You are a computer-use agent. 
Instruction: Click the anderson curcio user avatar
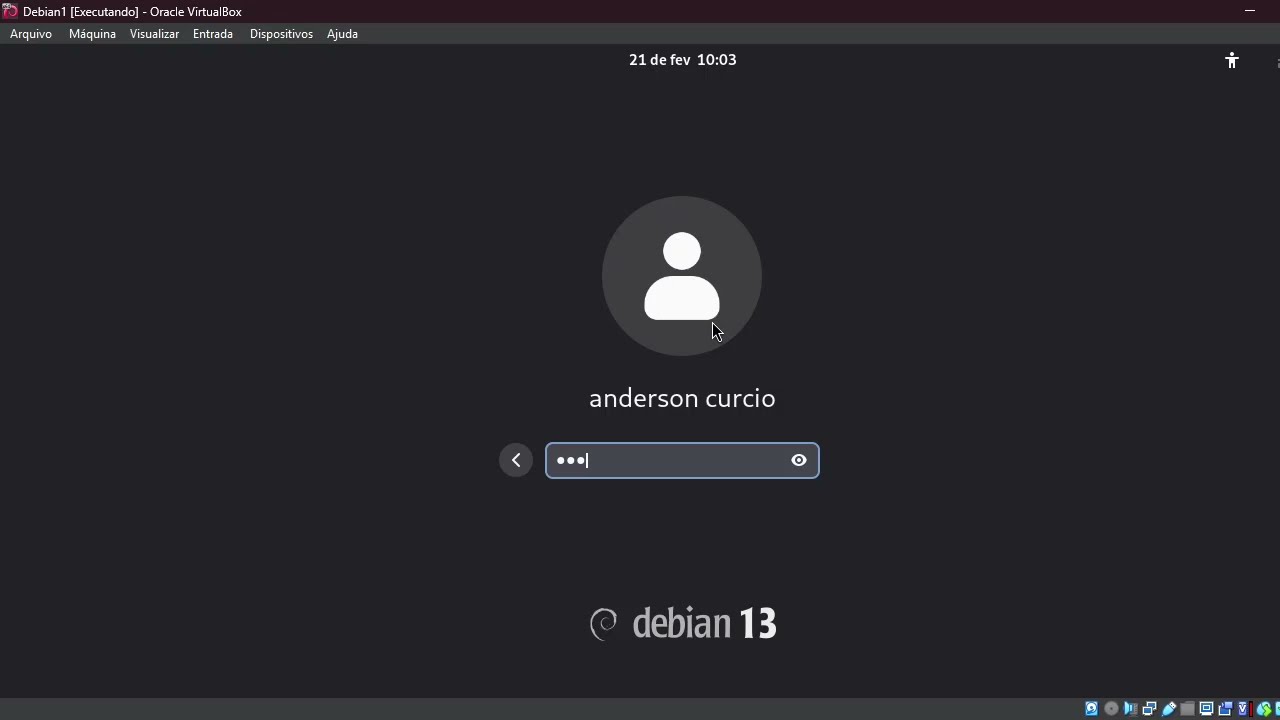[x=682, y=276]
